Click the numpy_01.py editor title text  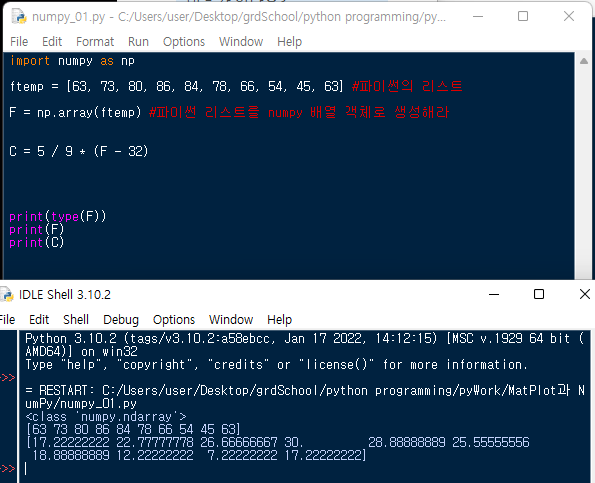coord(239,17)
